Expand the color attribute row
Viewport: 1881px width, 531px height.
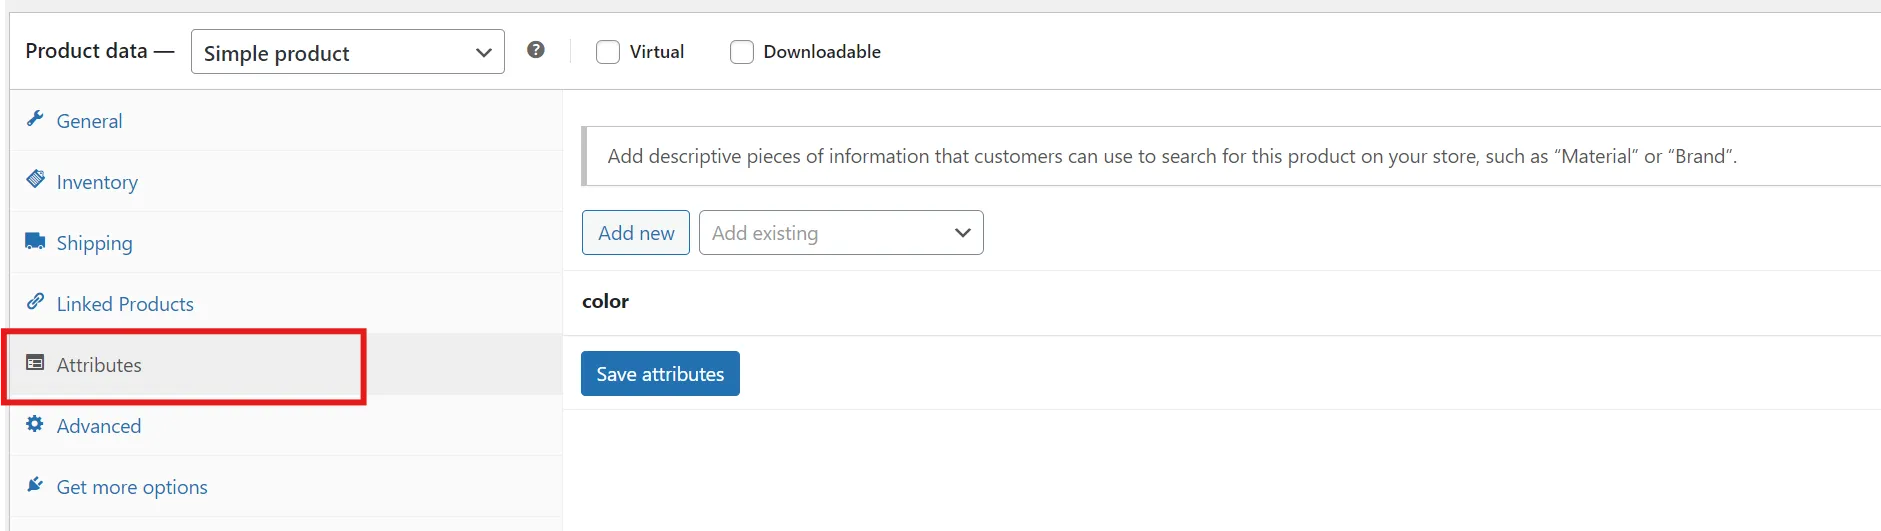606,302
